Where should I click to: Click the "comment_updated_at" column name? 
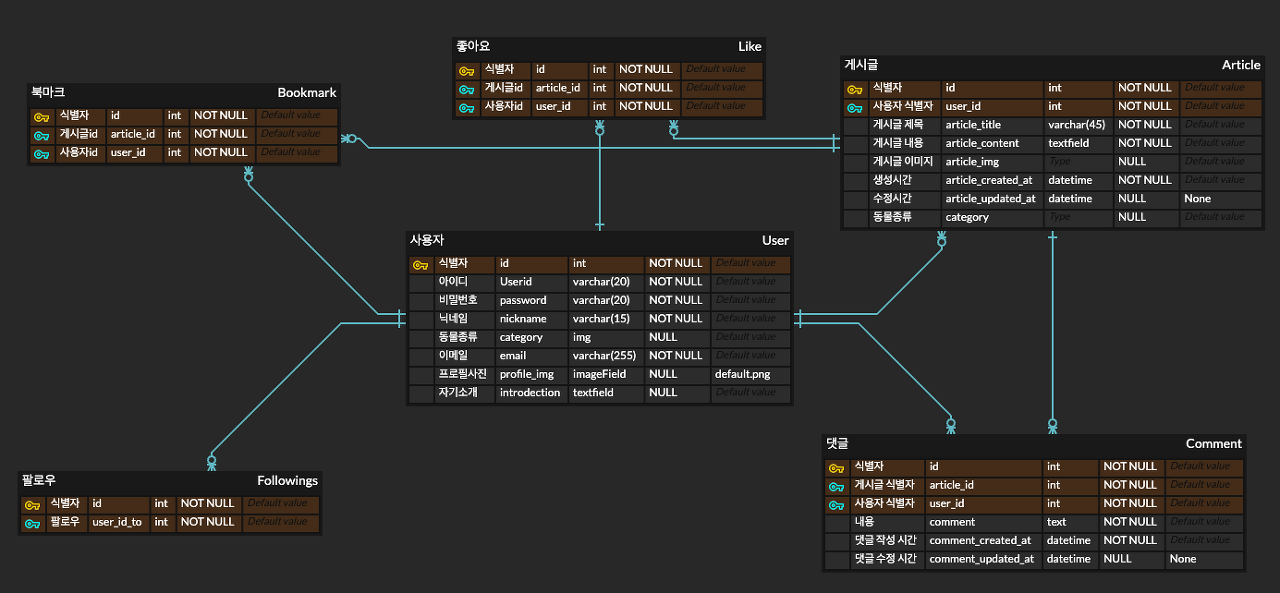[982, 560]
